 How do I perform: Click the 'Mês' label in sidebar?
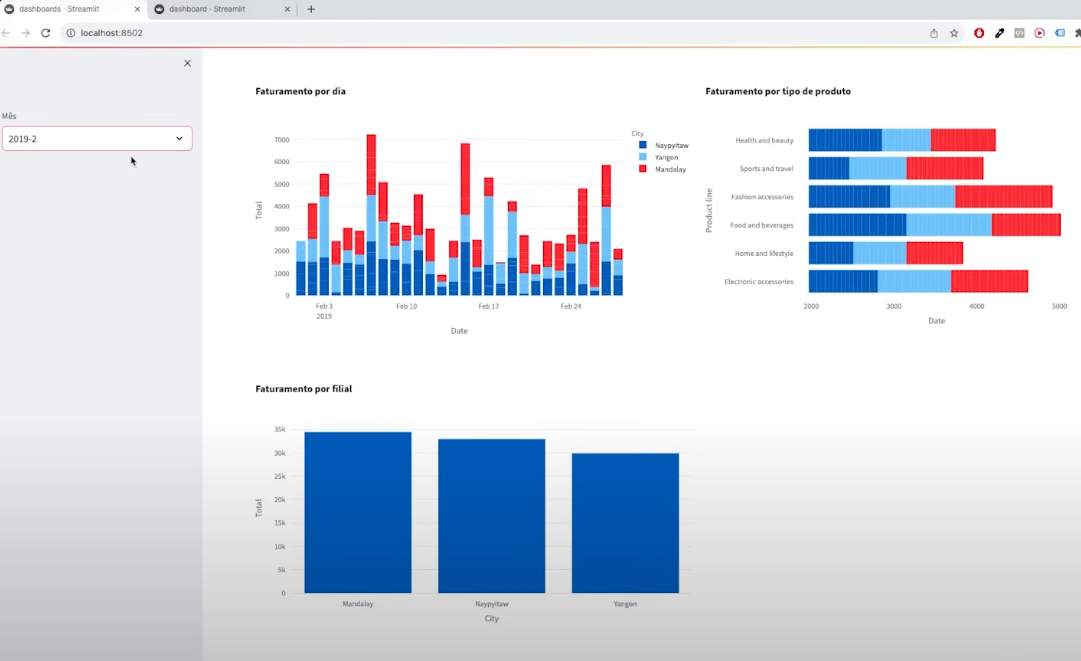[x=9, y=116]
